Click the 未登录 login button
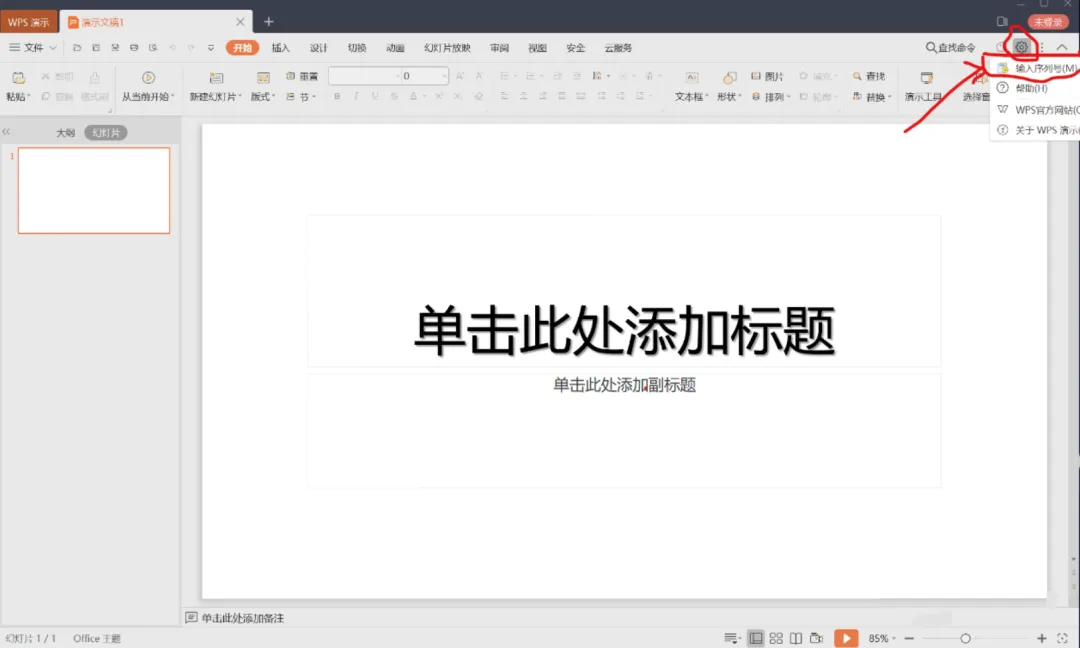 [1048, 22]
